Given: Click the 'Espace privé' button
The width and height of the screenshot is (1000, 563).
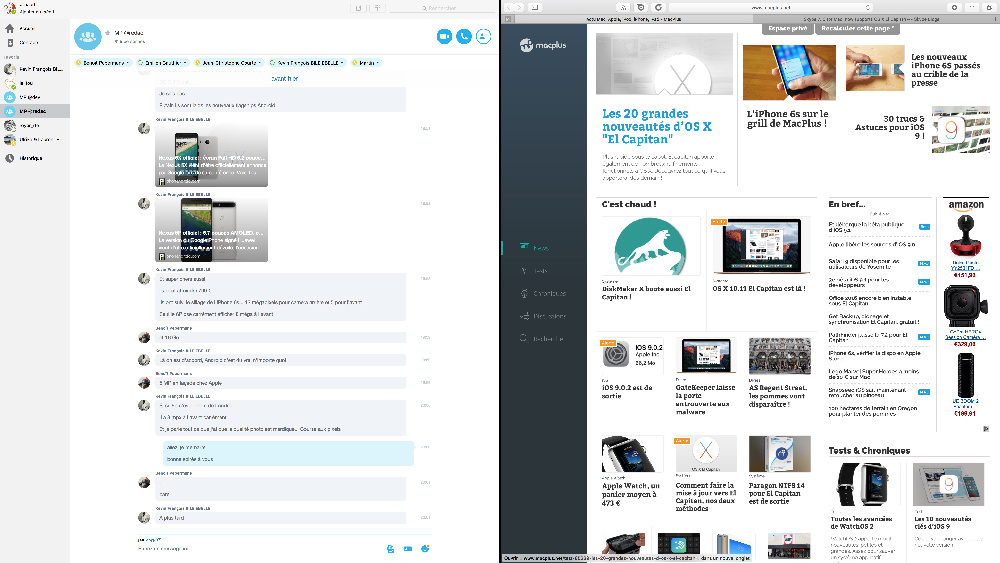Looking at the screenshot, I should (x=788, y=29).
